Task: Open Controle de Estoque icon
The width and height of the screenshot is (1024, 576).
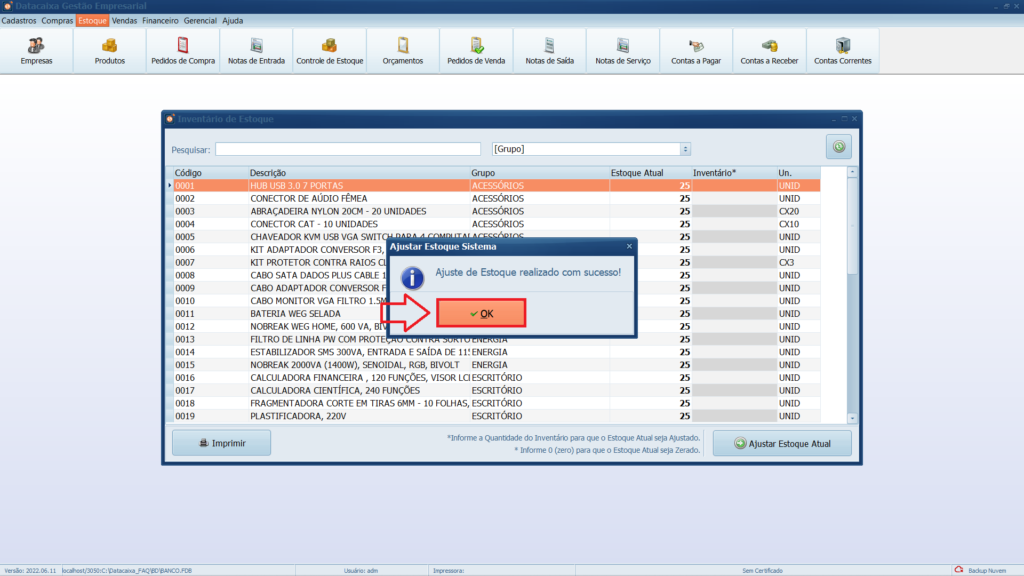Action: tap(329, 51)
